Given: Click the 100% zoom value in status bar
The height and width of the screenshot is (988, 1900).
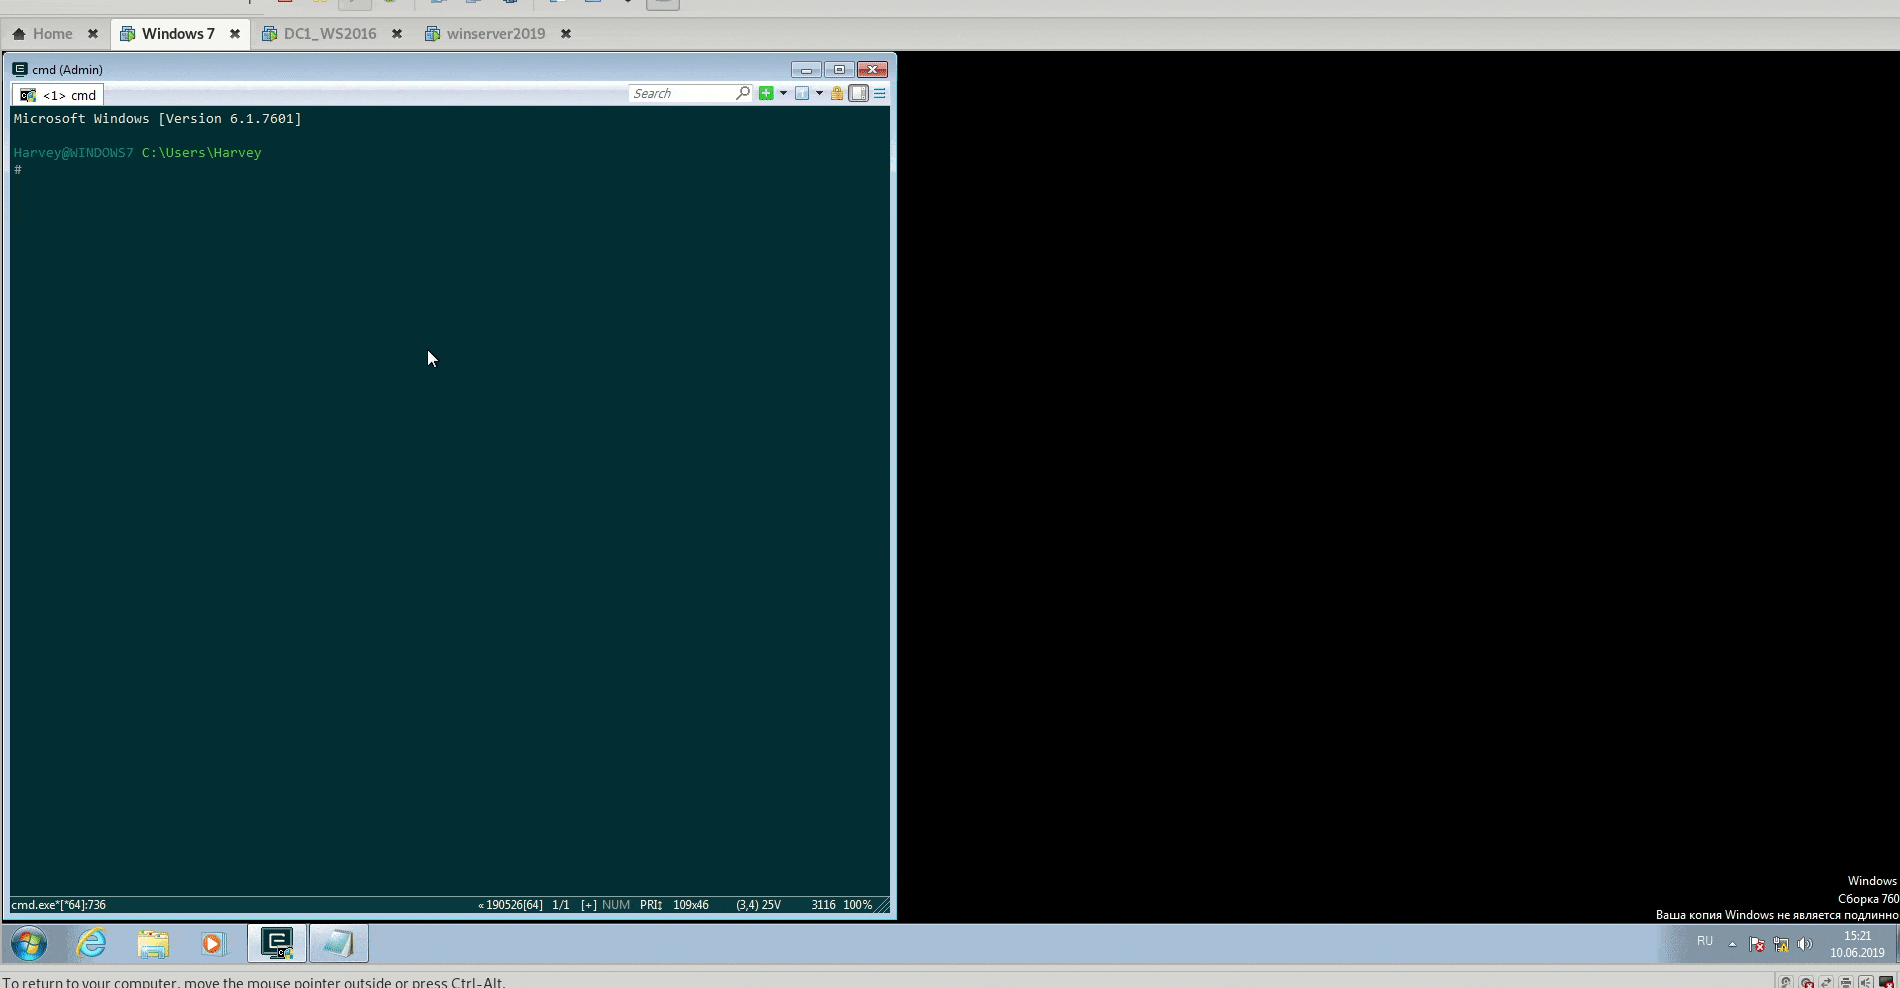Looking at the screenshot, I should [x=858, y=905].
